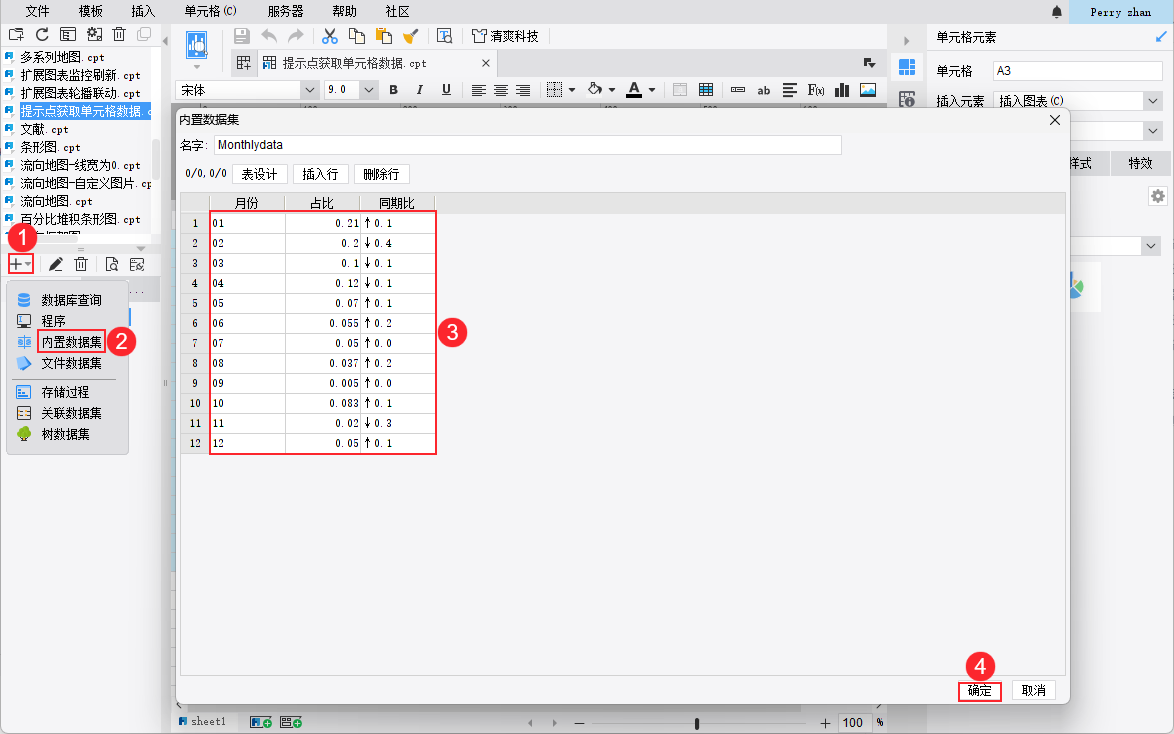Preview the dataset with the magnifier page icon
This screenshot has height=734, width=1174.
tap(112, 264)
